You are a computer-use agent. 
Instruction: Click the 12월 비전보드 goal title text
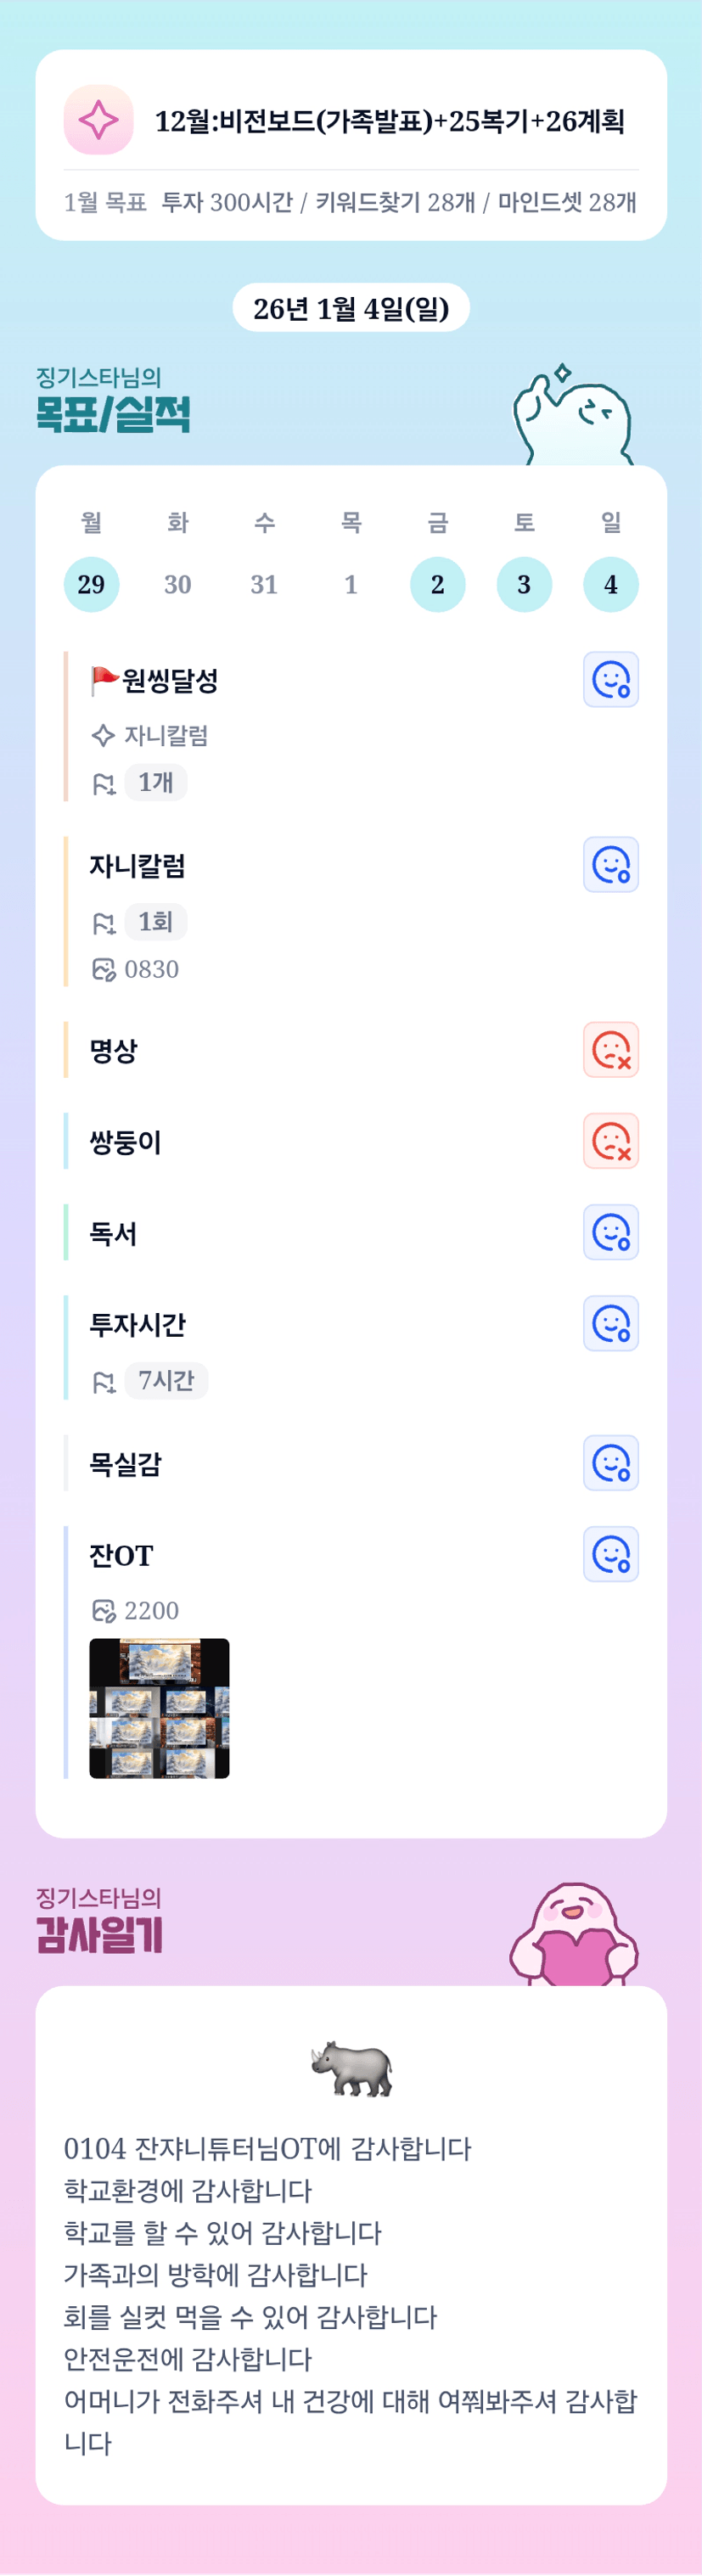coord(390,121)
